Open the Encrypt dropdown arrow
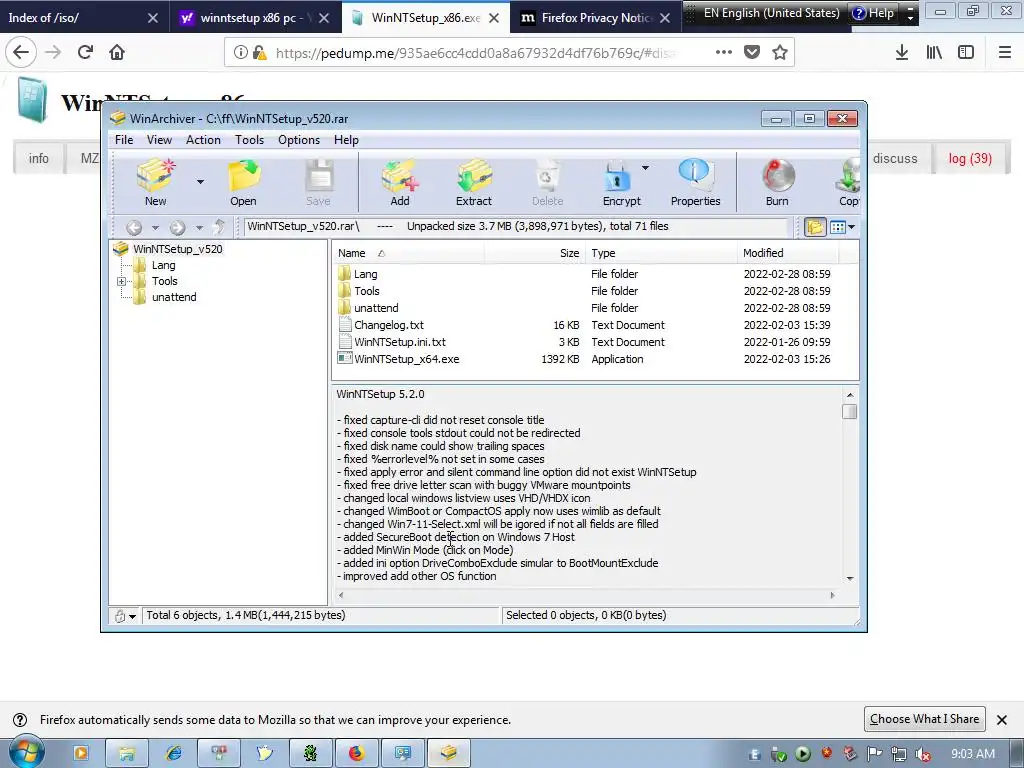 645,168
